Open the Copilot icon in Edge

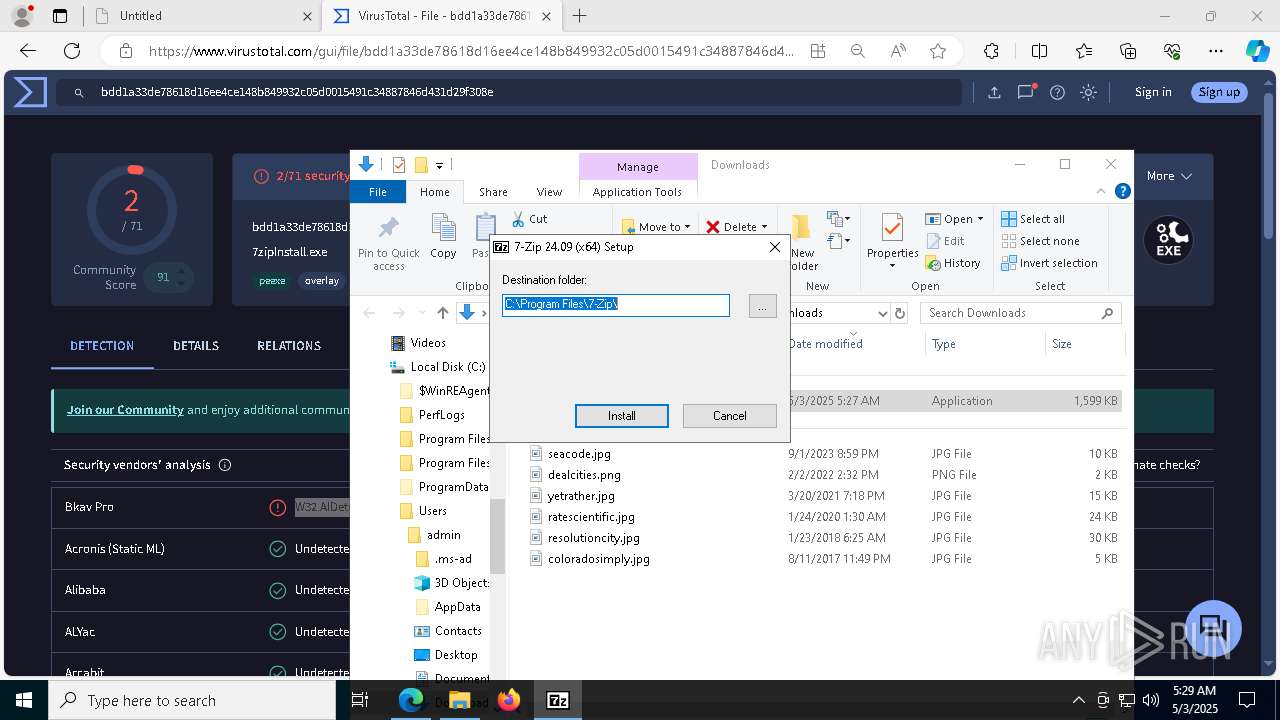[1257, 51]
